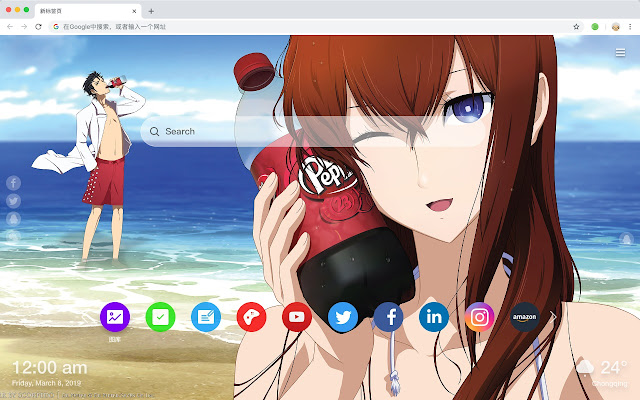Click the green extension icon in toolbar
The image size is (640, 400).
(595, 27)
